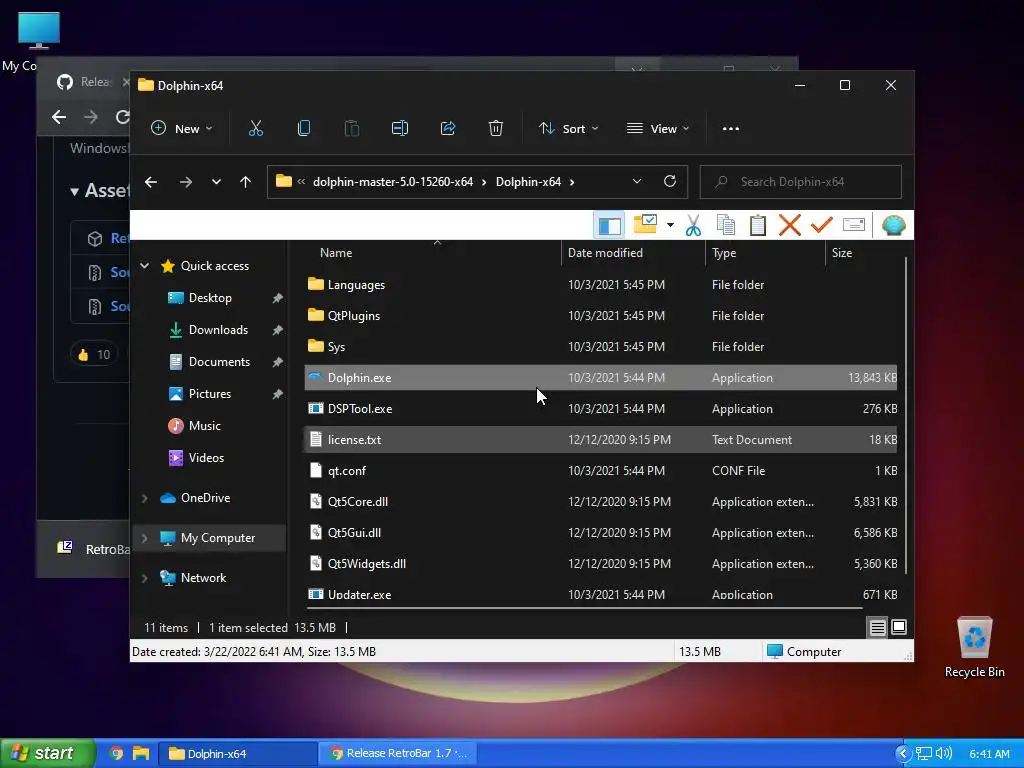Viewport: 1024px width, 768px height.
Task: Select Documents in Quick access
Action: 219,362
